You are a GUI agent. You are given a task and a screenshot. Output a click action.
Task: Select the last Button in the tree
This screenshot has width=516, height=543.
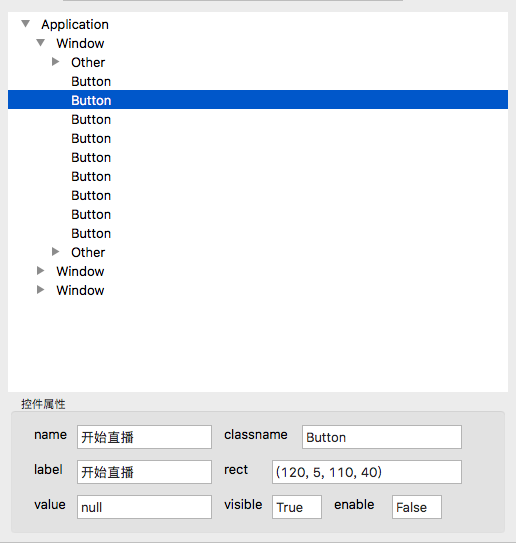(91, 233)
